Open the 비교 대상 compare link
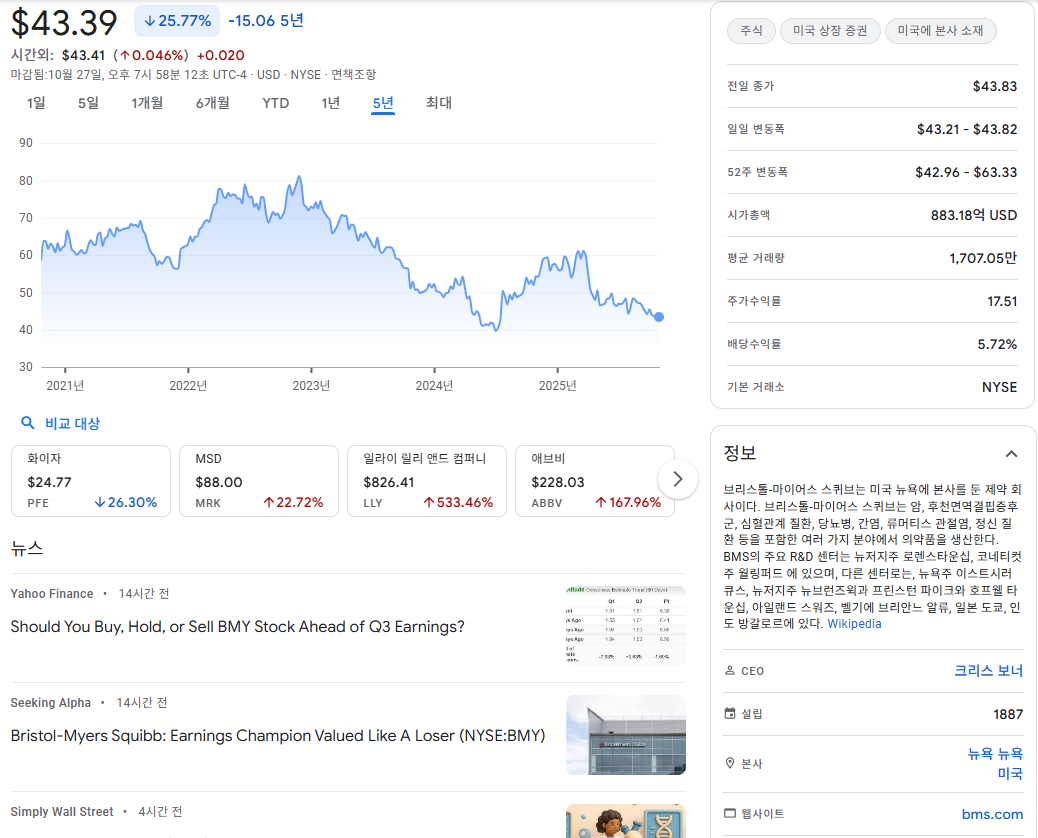The image size is (1038, 838). 72,424
